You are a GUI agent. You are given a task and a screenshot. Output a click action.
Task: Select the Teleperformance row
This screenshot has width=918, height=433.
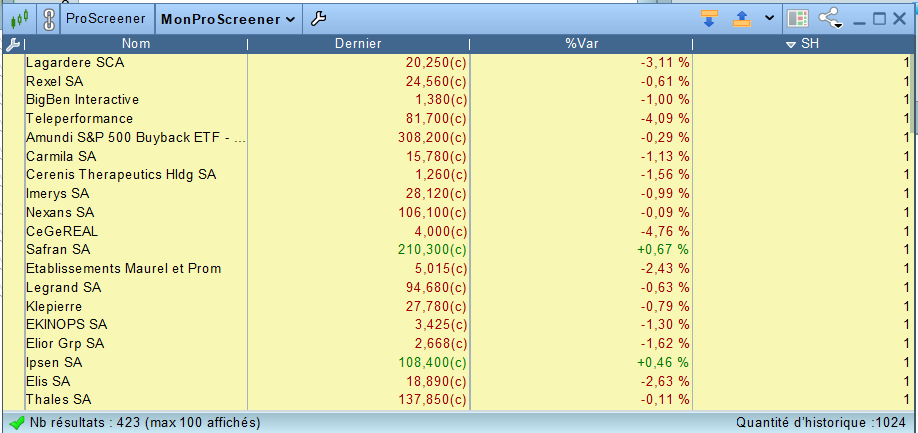click(457, 119)
